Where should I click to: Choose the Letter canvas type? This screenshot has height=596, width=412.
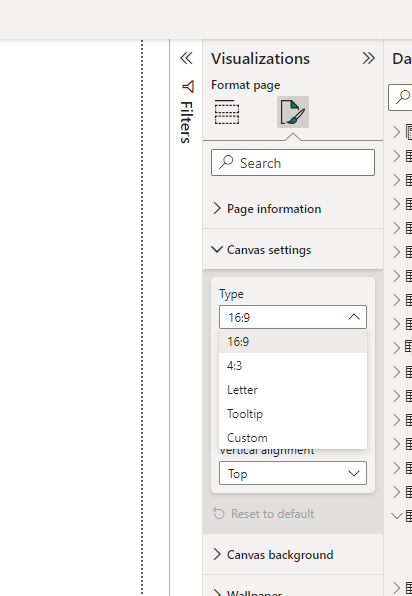pyautogui.click(x=293, y=390)
